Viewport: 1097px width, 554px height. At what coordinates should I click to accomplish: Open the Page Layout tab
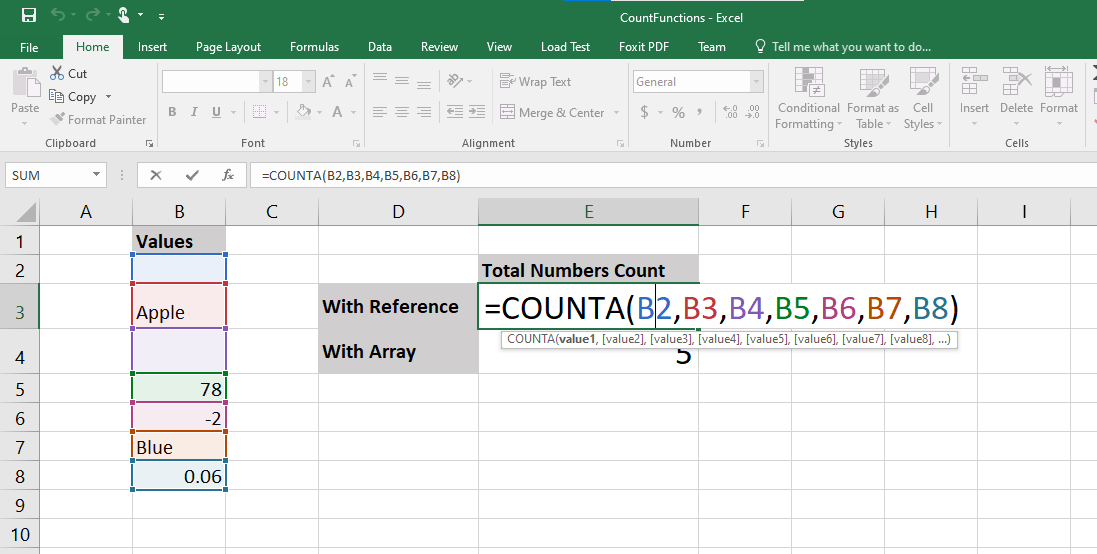[228, 47]
